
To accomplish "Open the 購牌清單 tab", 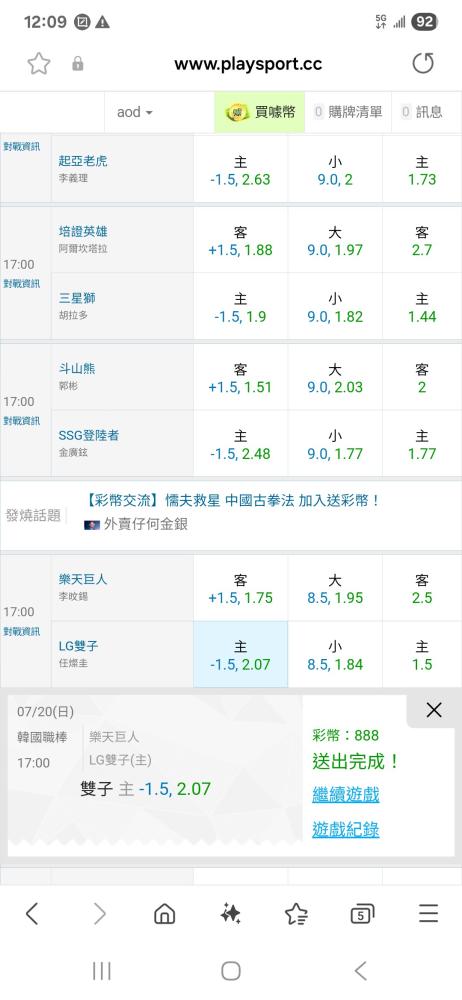I will pyautogui.click(x=348, y=112).
